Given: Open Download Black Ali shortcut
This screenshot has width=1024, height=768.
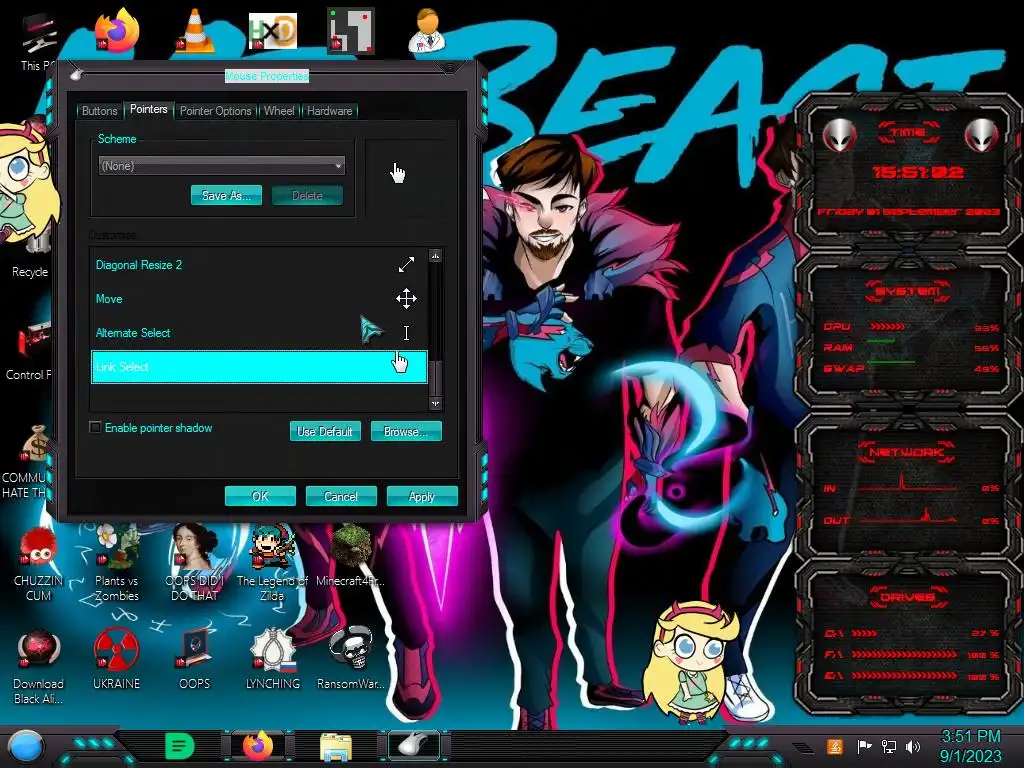Looking at the screenshot, I should point(38,667).
